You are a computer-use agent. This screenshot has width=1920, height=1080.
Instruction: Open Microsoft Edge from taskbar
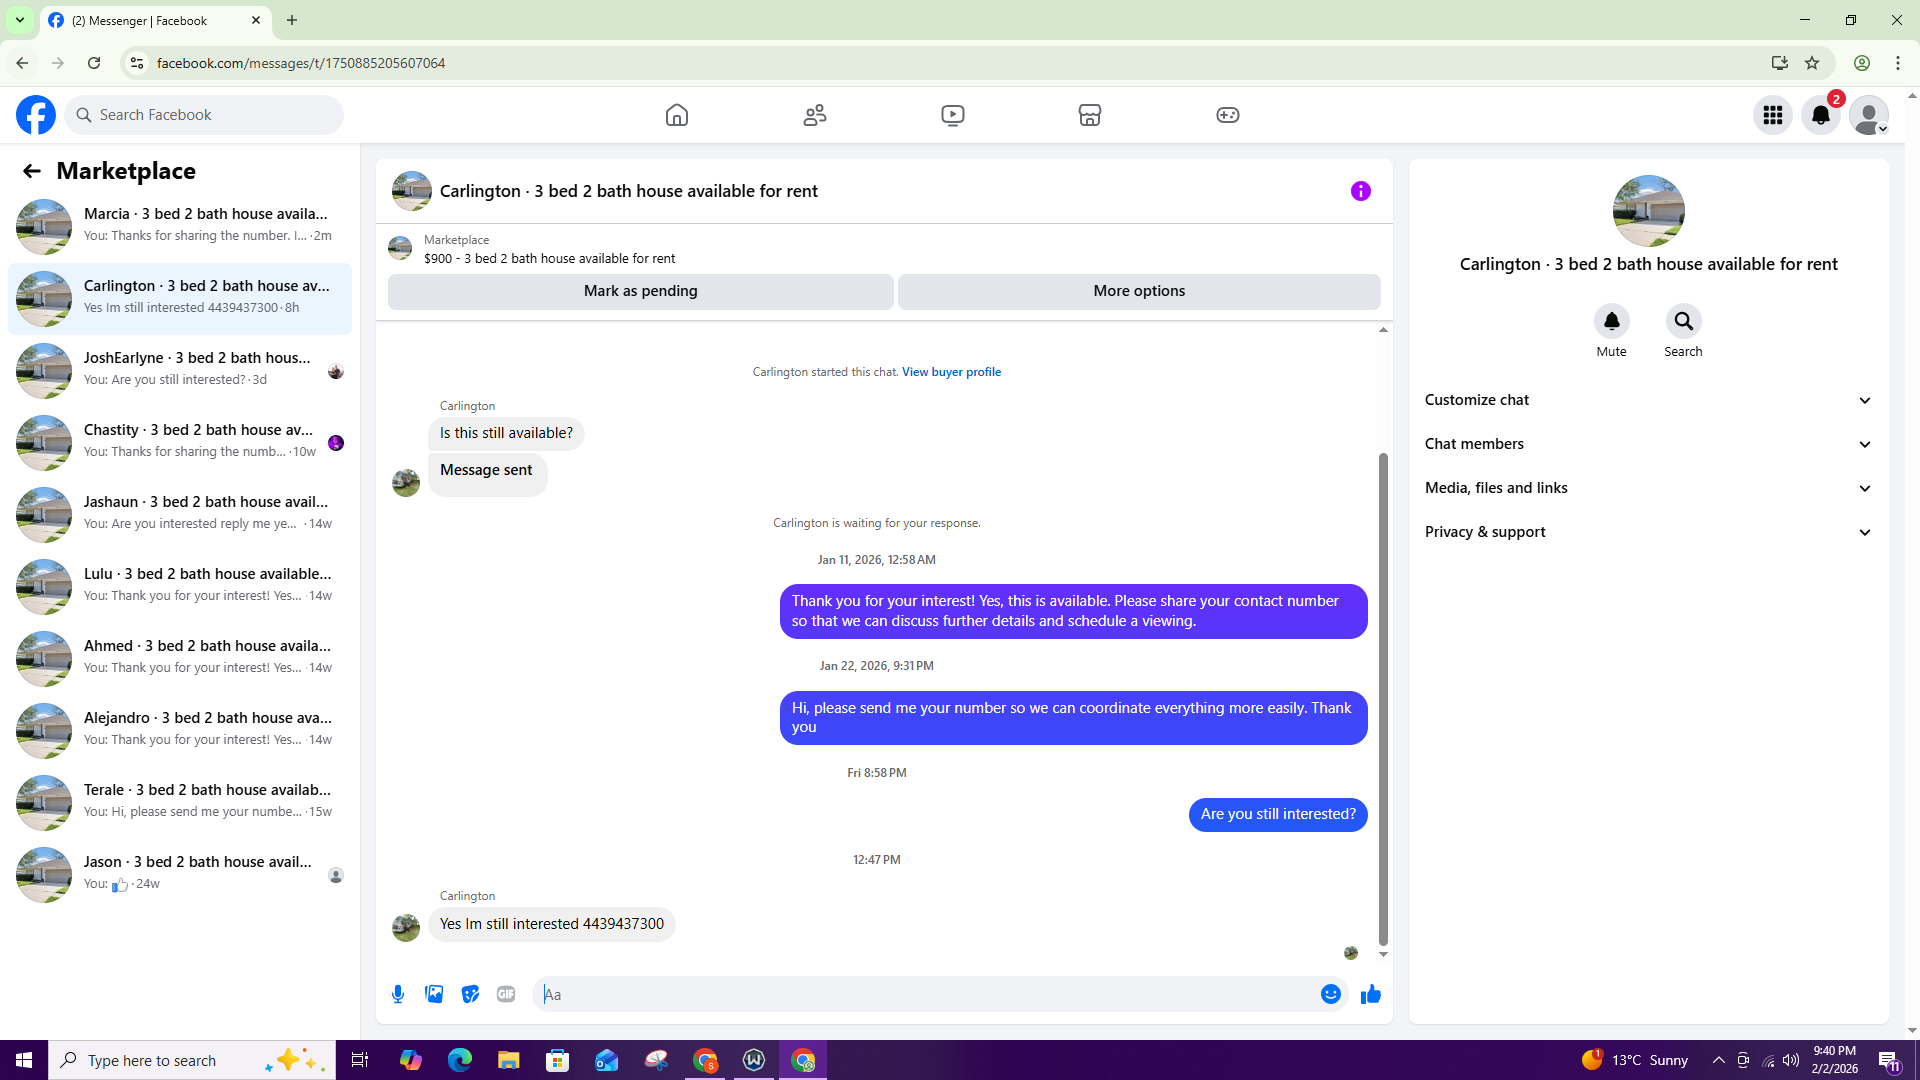tap(460, 1060)
